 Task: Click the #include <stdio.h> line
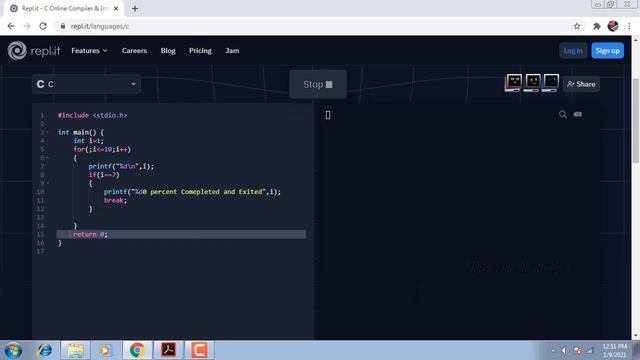point(92,116)
